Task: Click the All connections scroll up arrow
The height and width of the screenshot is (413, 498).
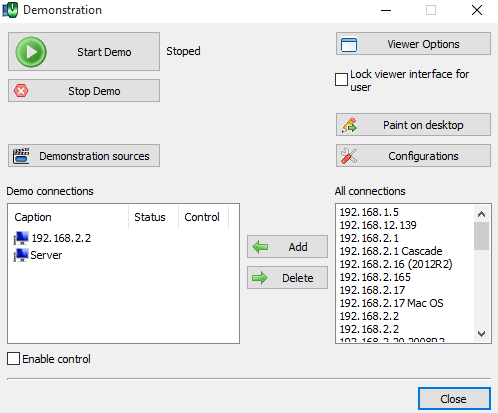Action: (481, 214)
